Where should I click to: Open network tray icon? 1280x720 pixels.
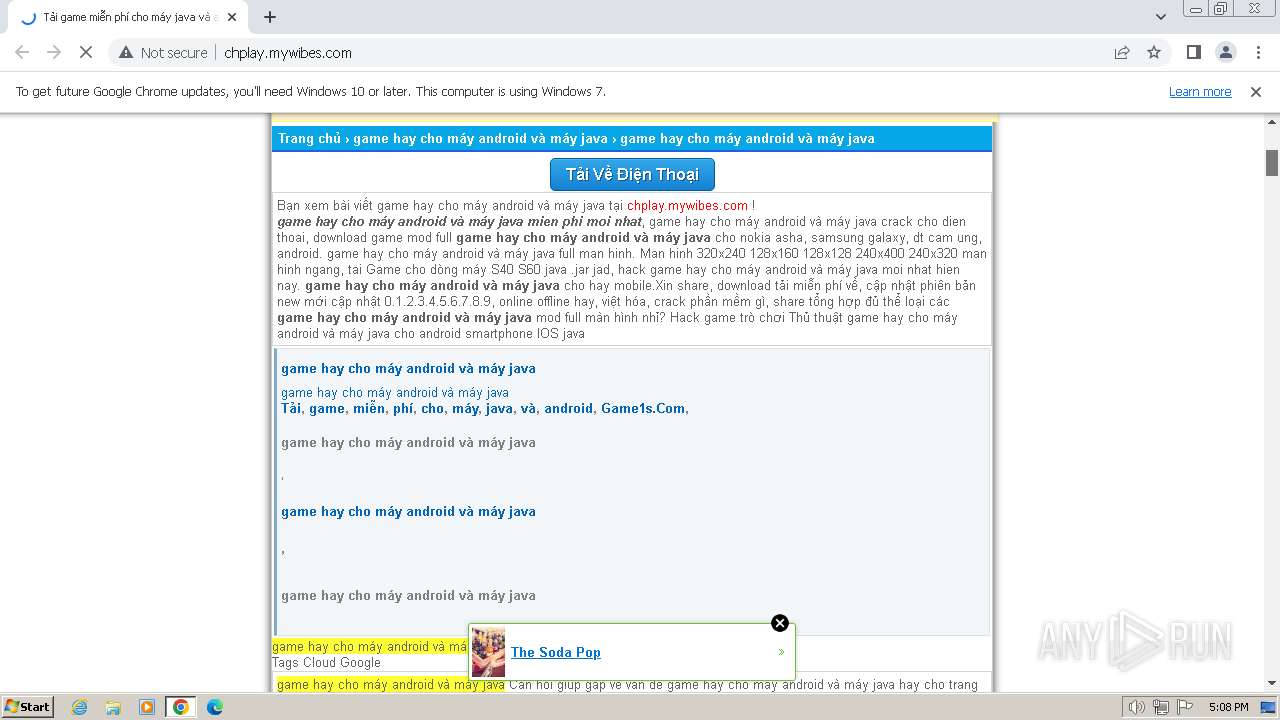[1161, 707]
